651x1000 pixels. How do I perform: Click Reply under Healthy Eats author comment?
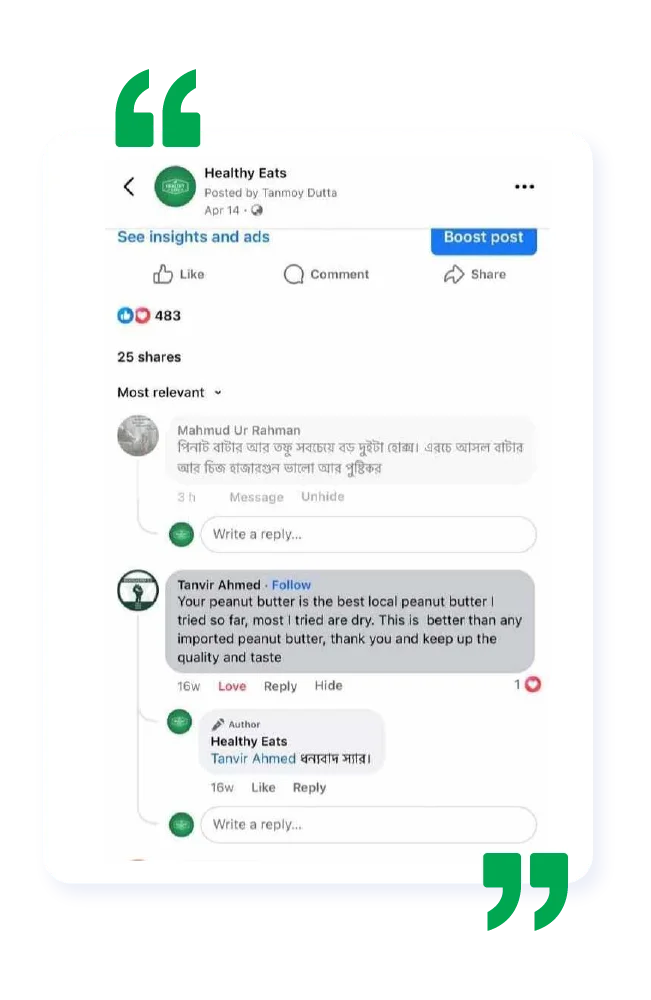pos(309,788)
